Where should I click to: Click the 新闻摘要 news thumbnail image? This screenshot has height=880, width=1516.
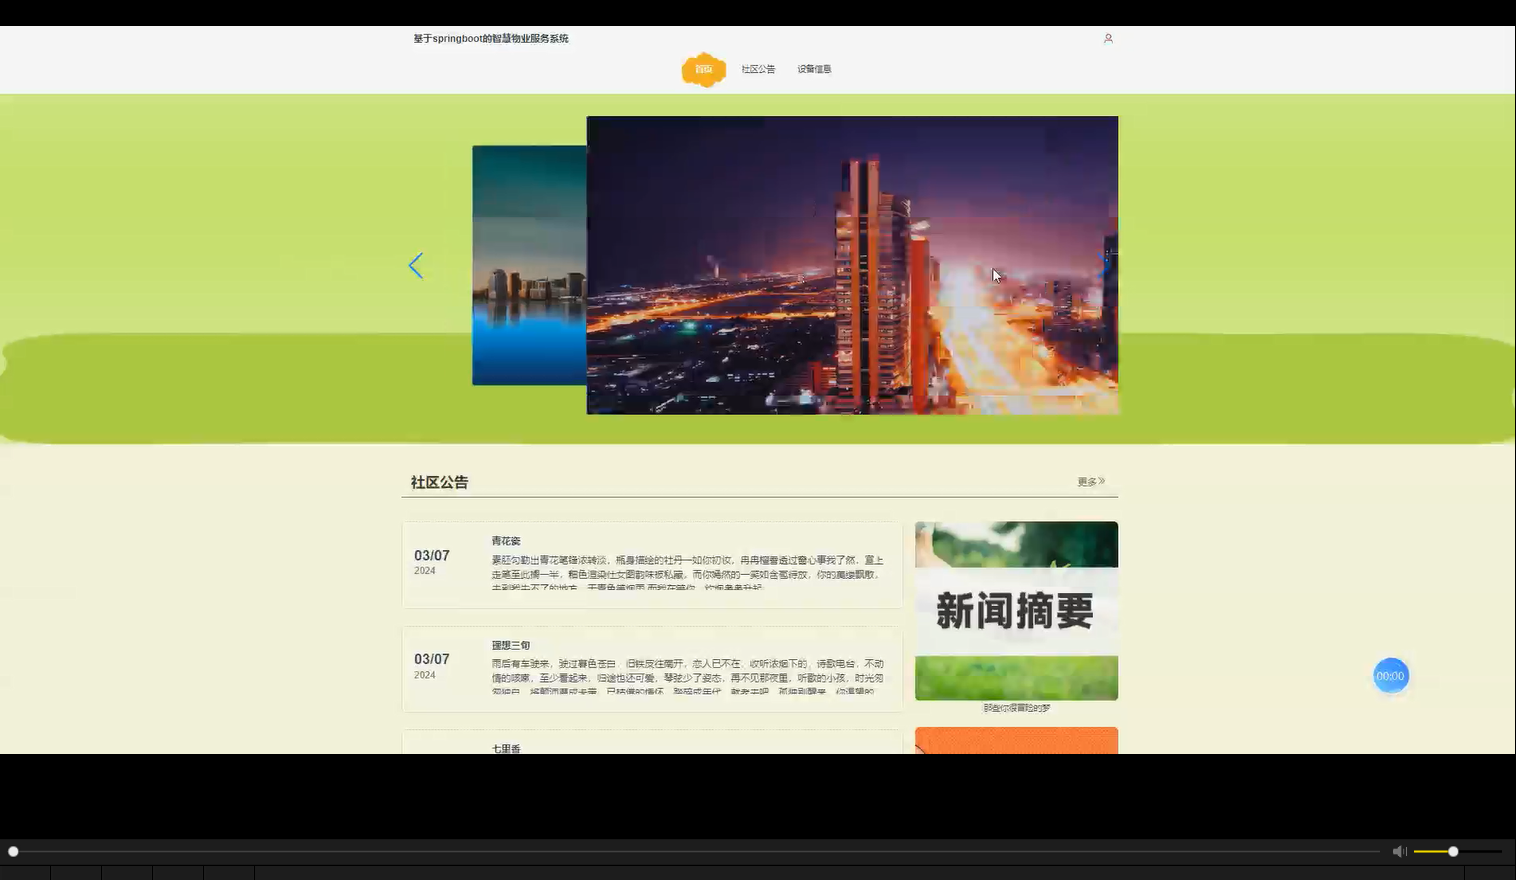[1016, 611]
